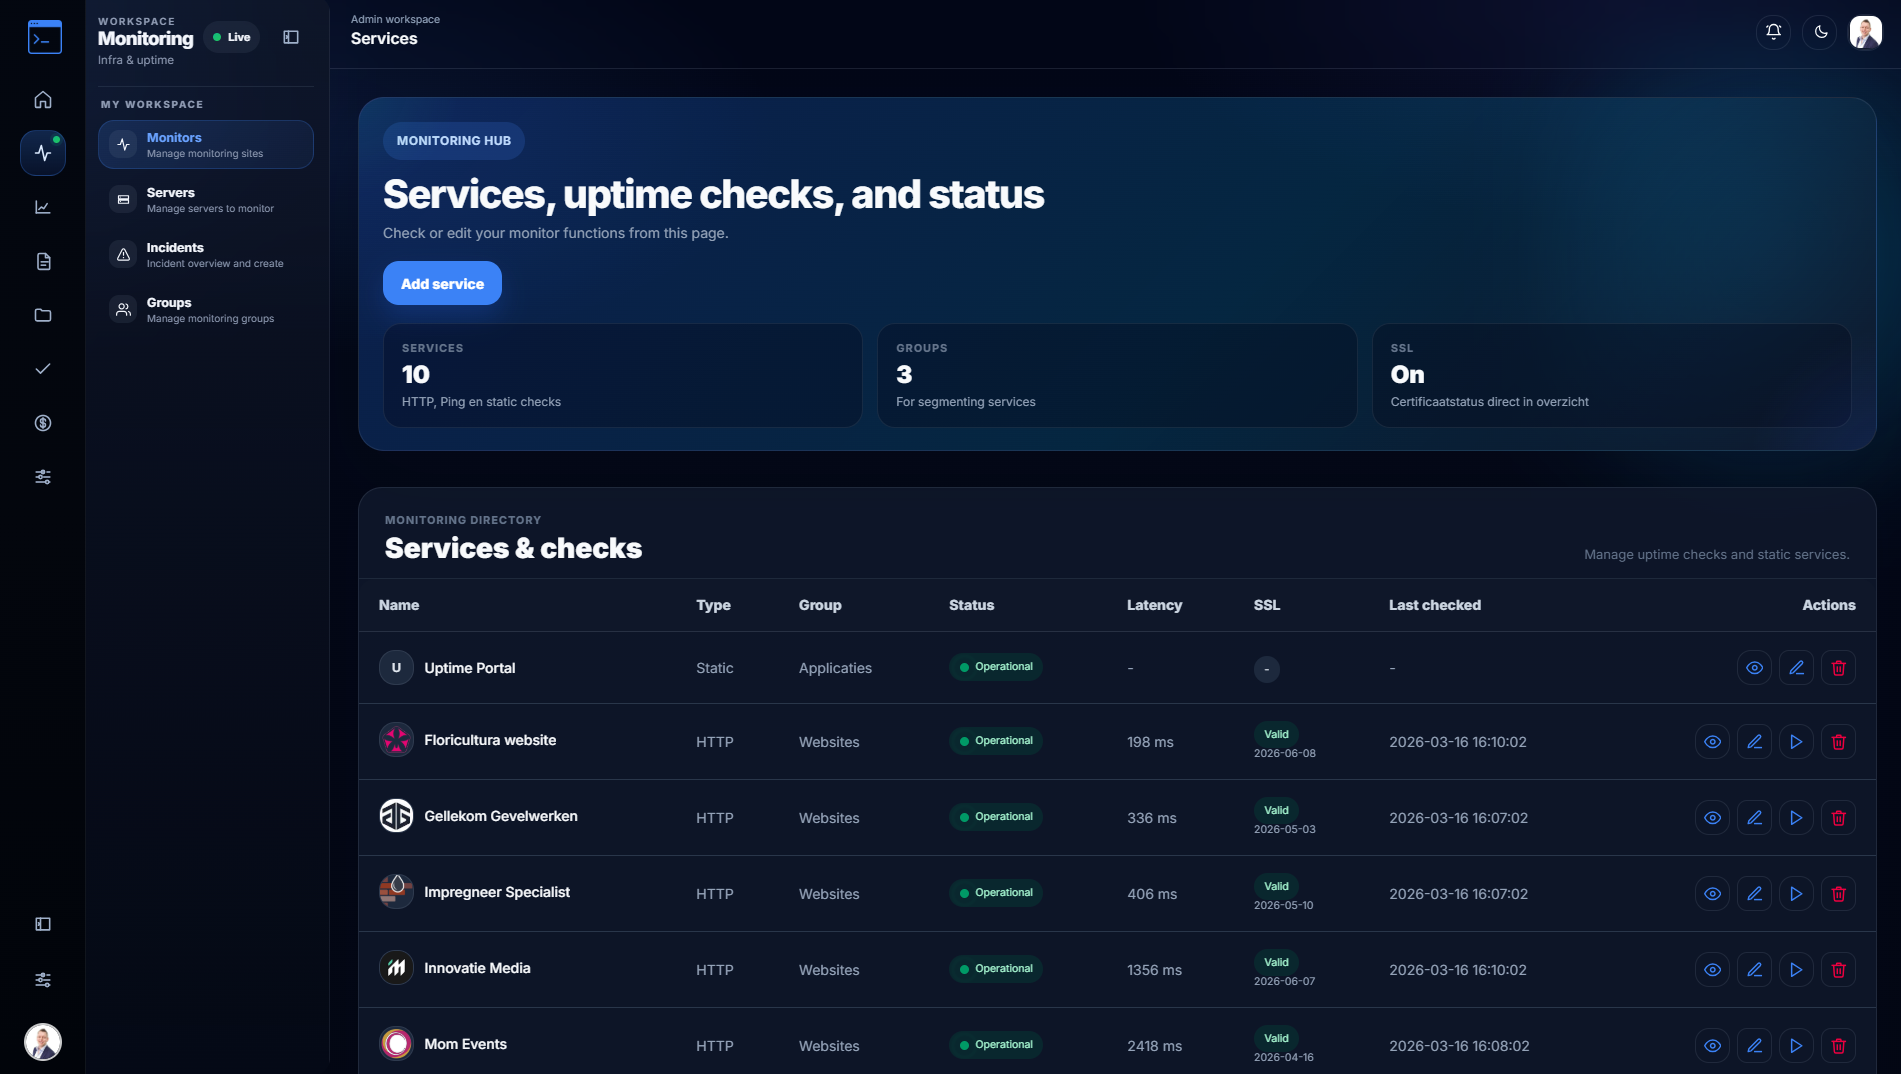1901x1074 pixels.
Task: Toggle dark mode with moon icon
Action: [x=1820, y=32]
